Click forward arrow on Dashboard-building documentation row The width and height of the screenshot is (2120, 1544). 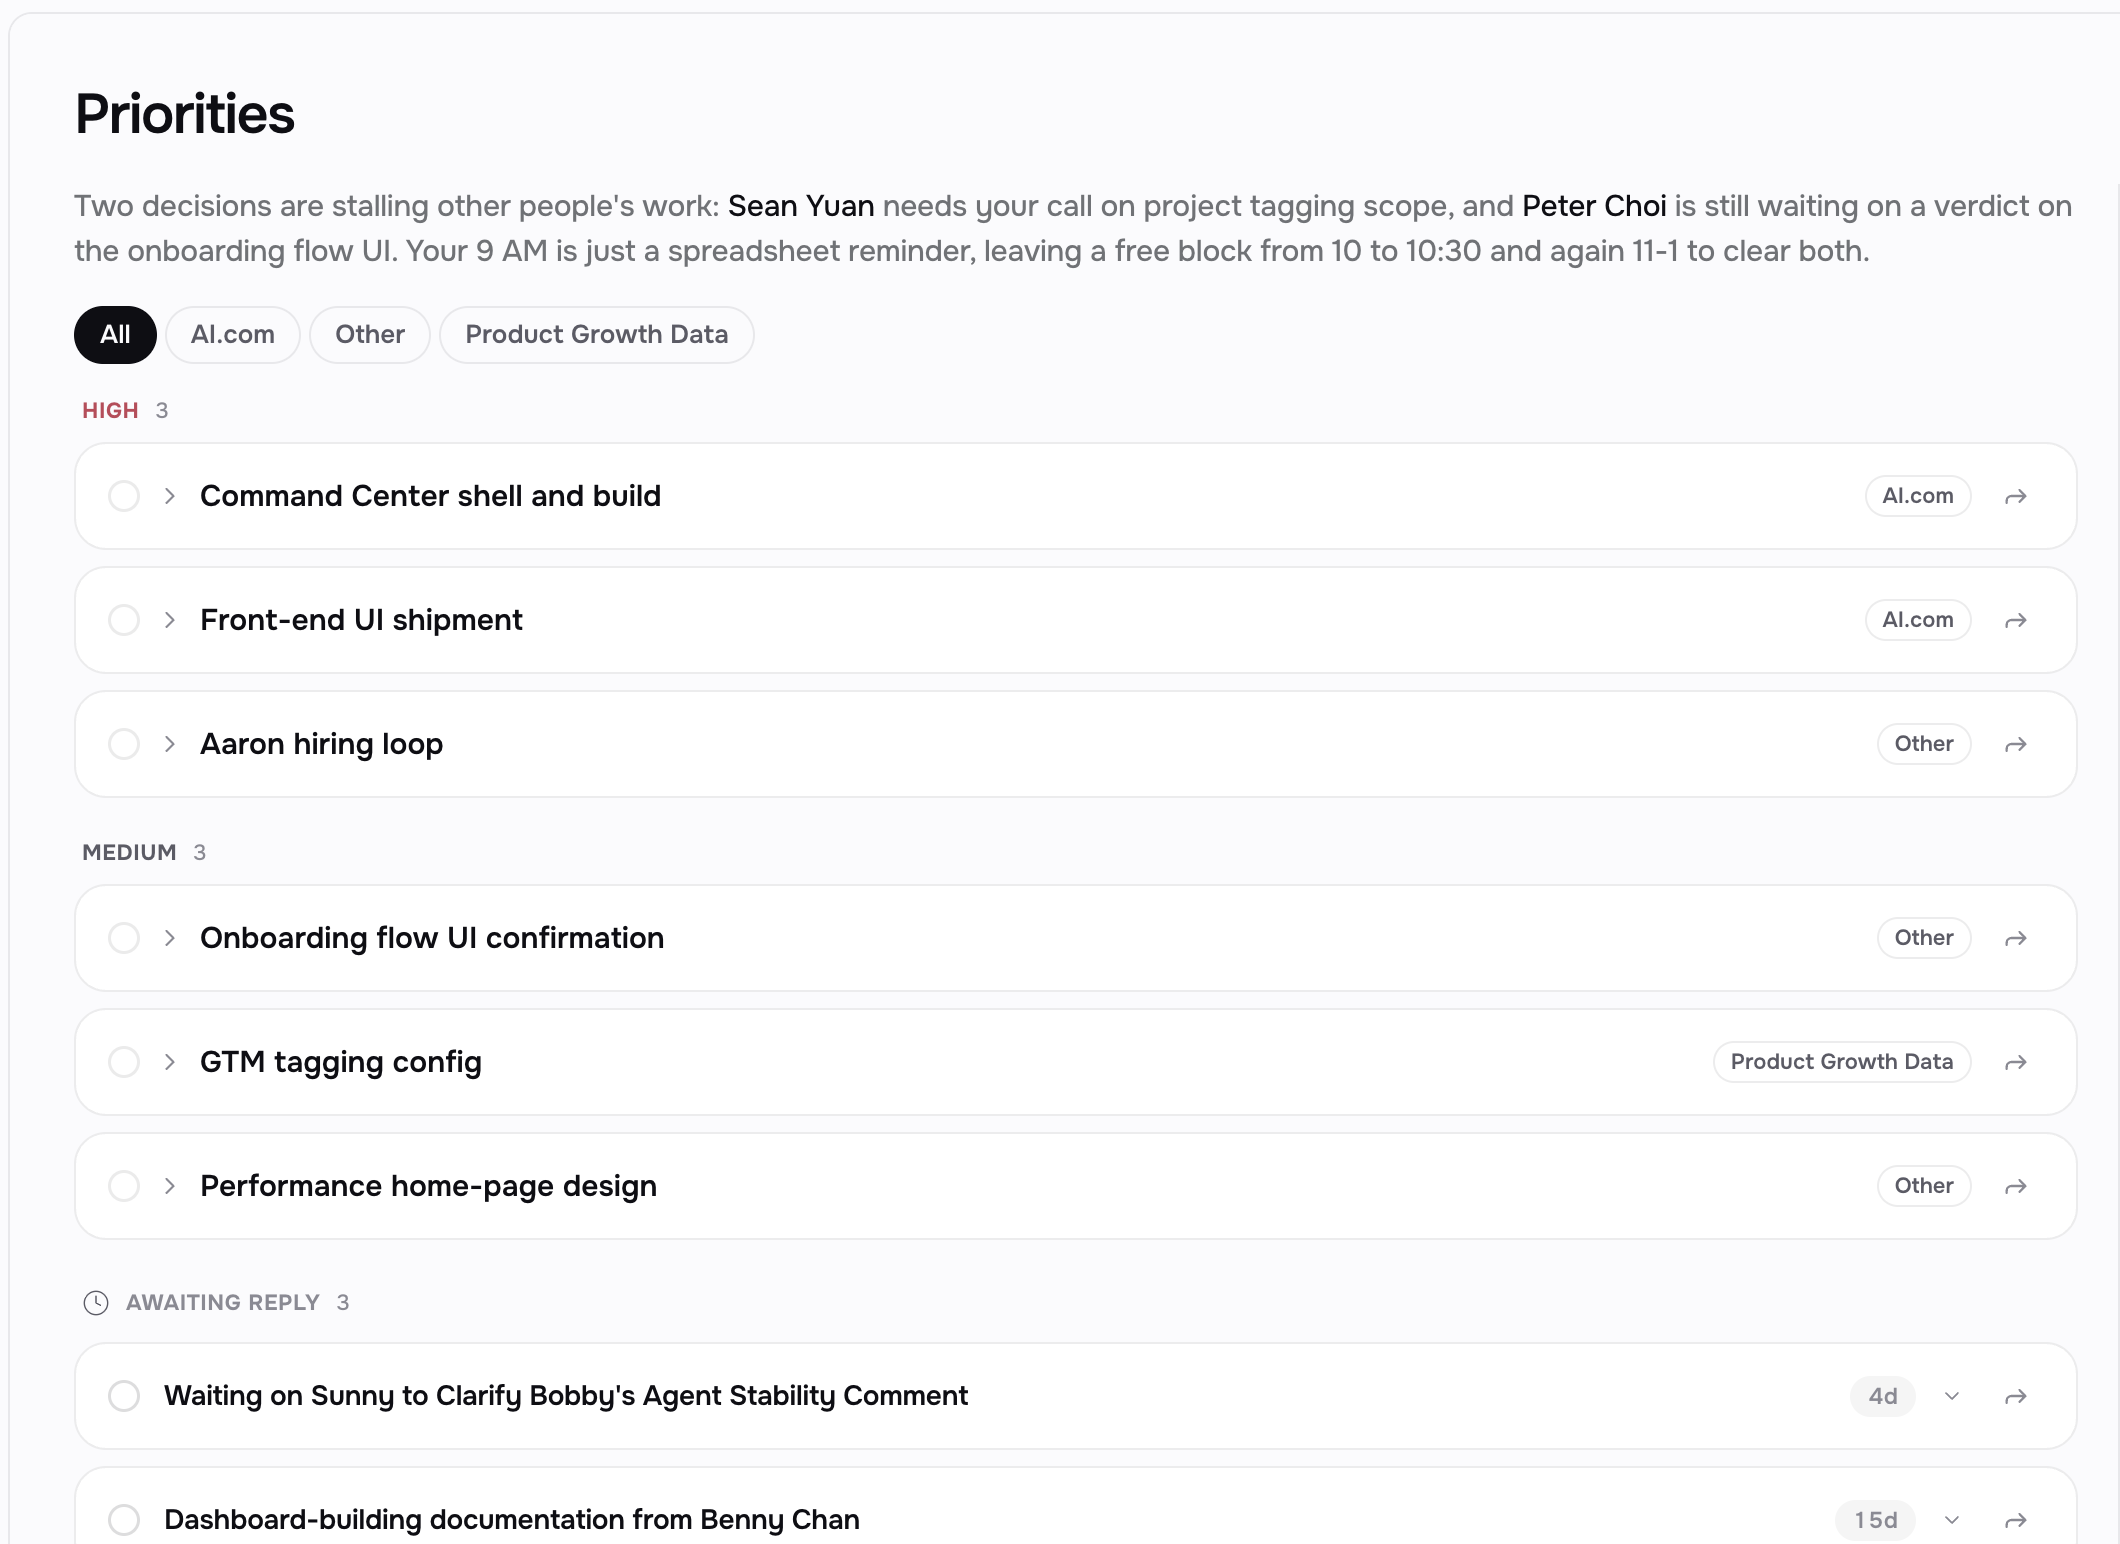2016,1520
